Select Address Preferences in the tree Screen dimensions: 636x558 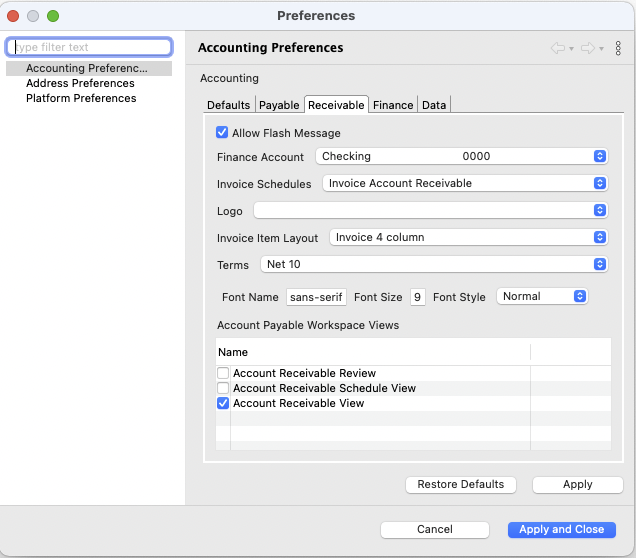80,83
